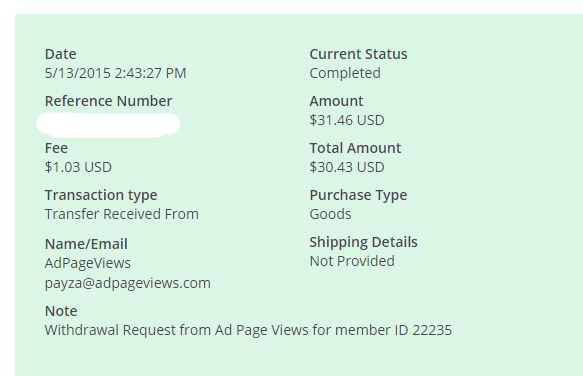Image resolution: width=583 pixels, height=376 pixels.
Task: Select the date value 5/13/2015 2:43:27 PM
Action: 115,73
